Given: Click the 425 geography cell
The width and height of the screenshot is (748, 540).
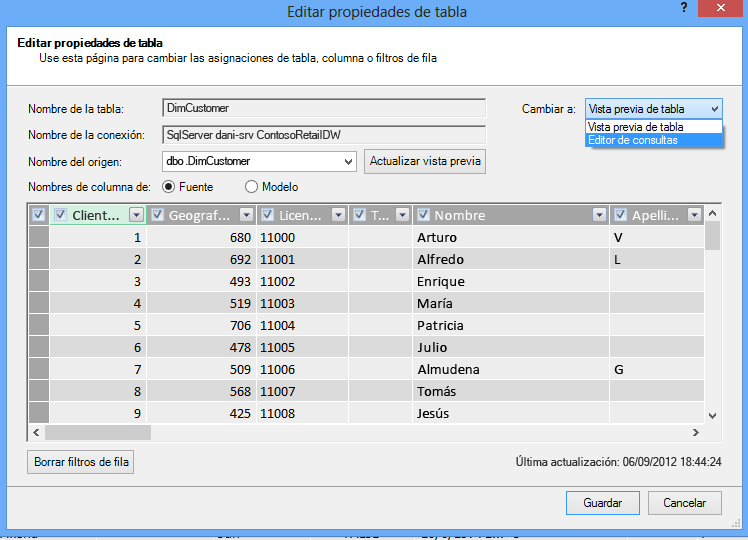Looking at the screenshot, I should (201, 413).
